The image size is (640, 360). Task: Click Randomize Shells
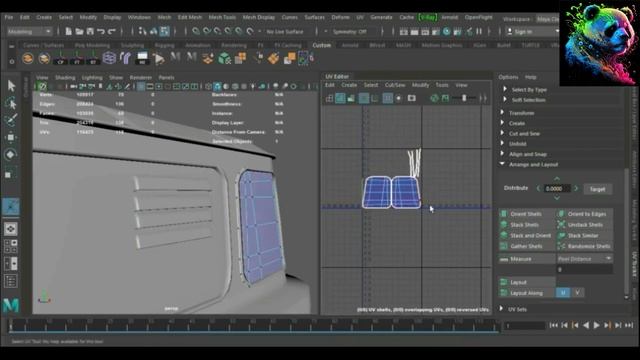pos(584,246)
